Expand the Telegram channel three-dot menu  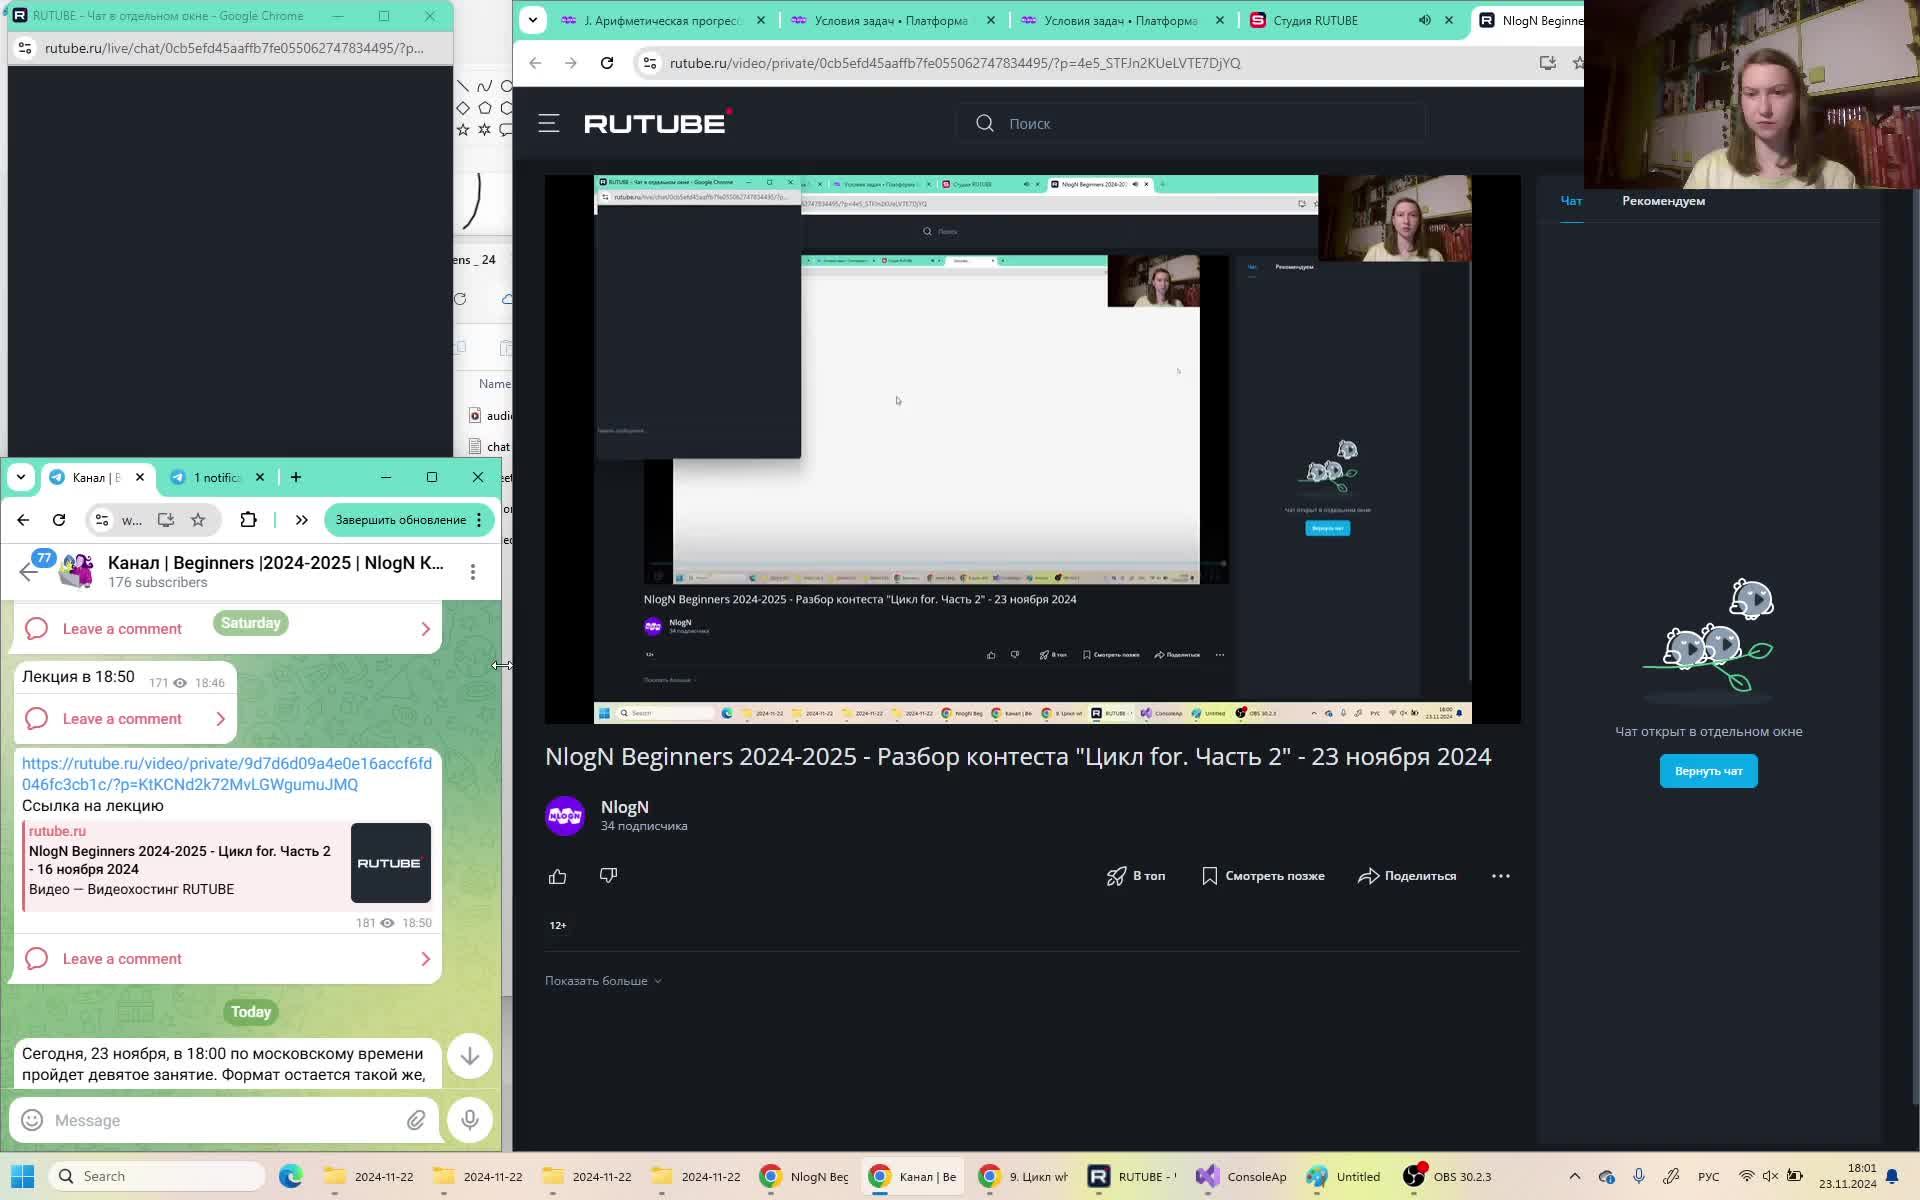(x=473, y=571)
